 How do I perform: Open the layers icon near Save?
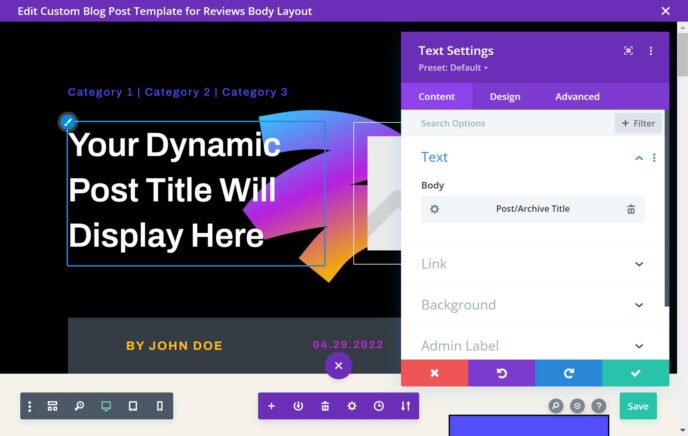coord(577,406)
